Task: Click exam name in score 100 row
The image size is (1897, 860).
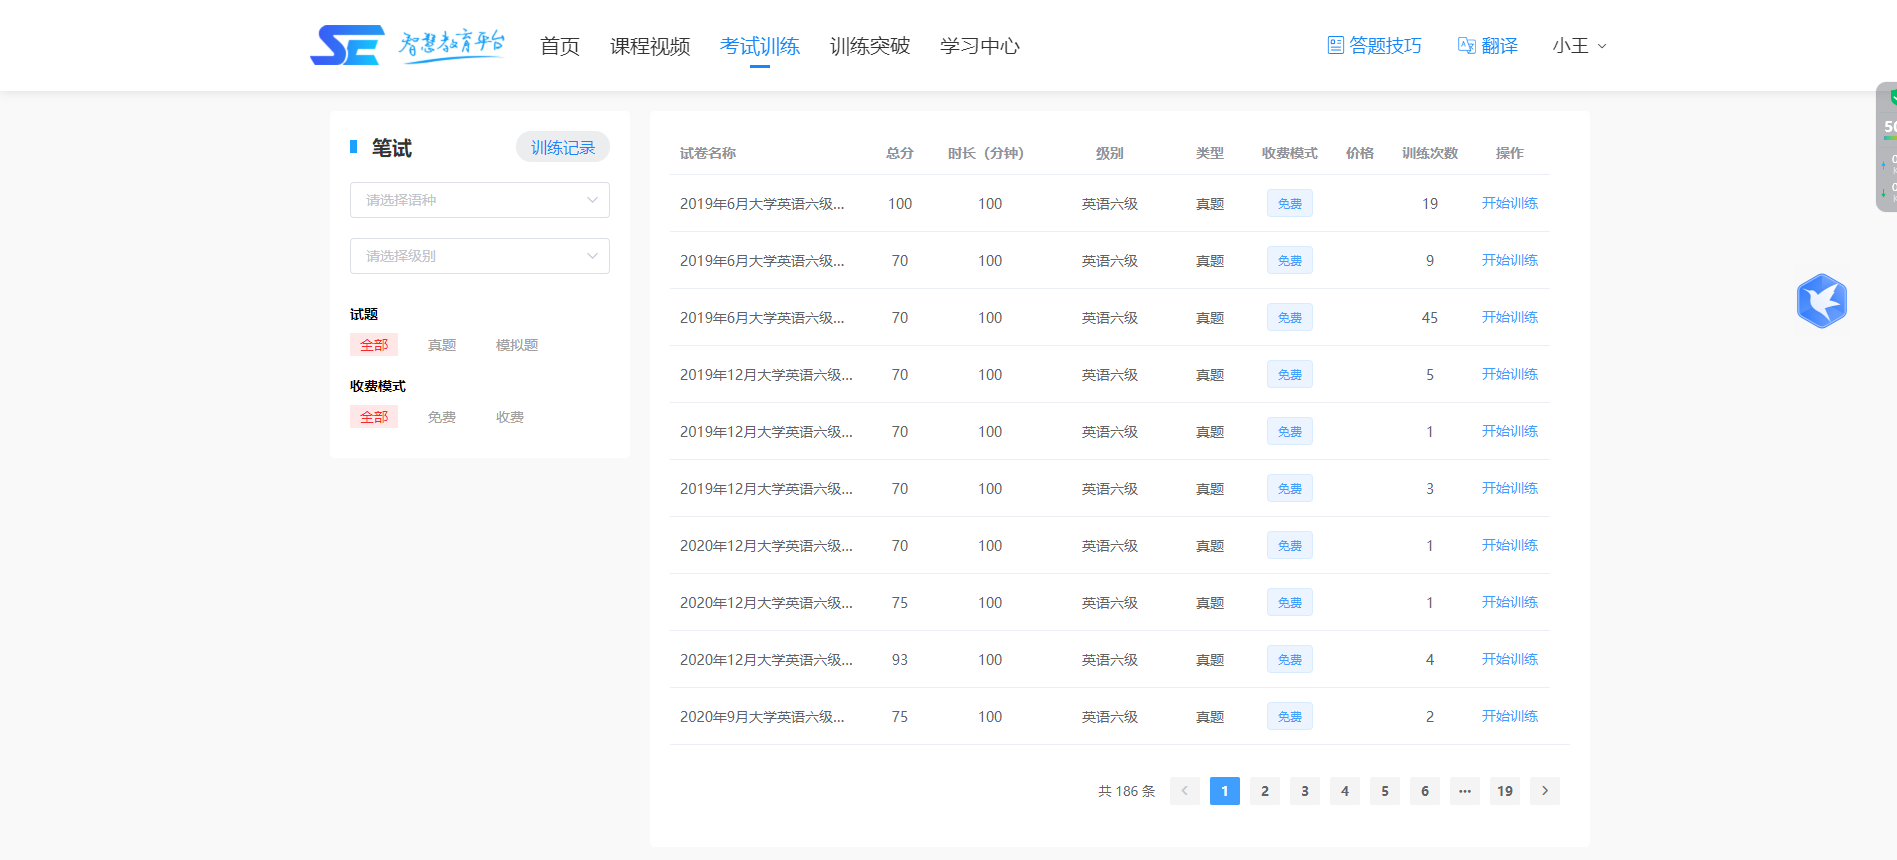Action: pos(762,203)
